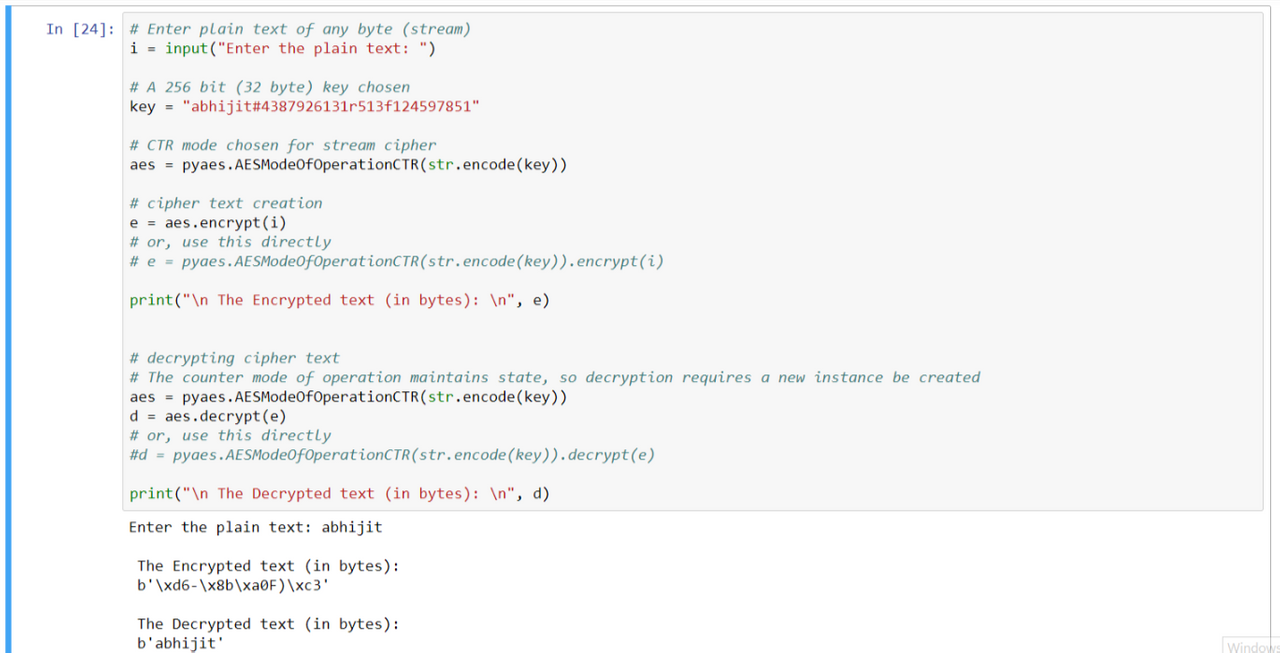Click the In [24] cell prompt
Image resolution: width=1280 pixels, height=653 pixels.
(x=79, y=29)
